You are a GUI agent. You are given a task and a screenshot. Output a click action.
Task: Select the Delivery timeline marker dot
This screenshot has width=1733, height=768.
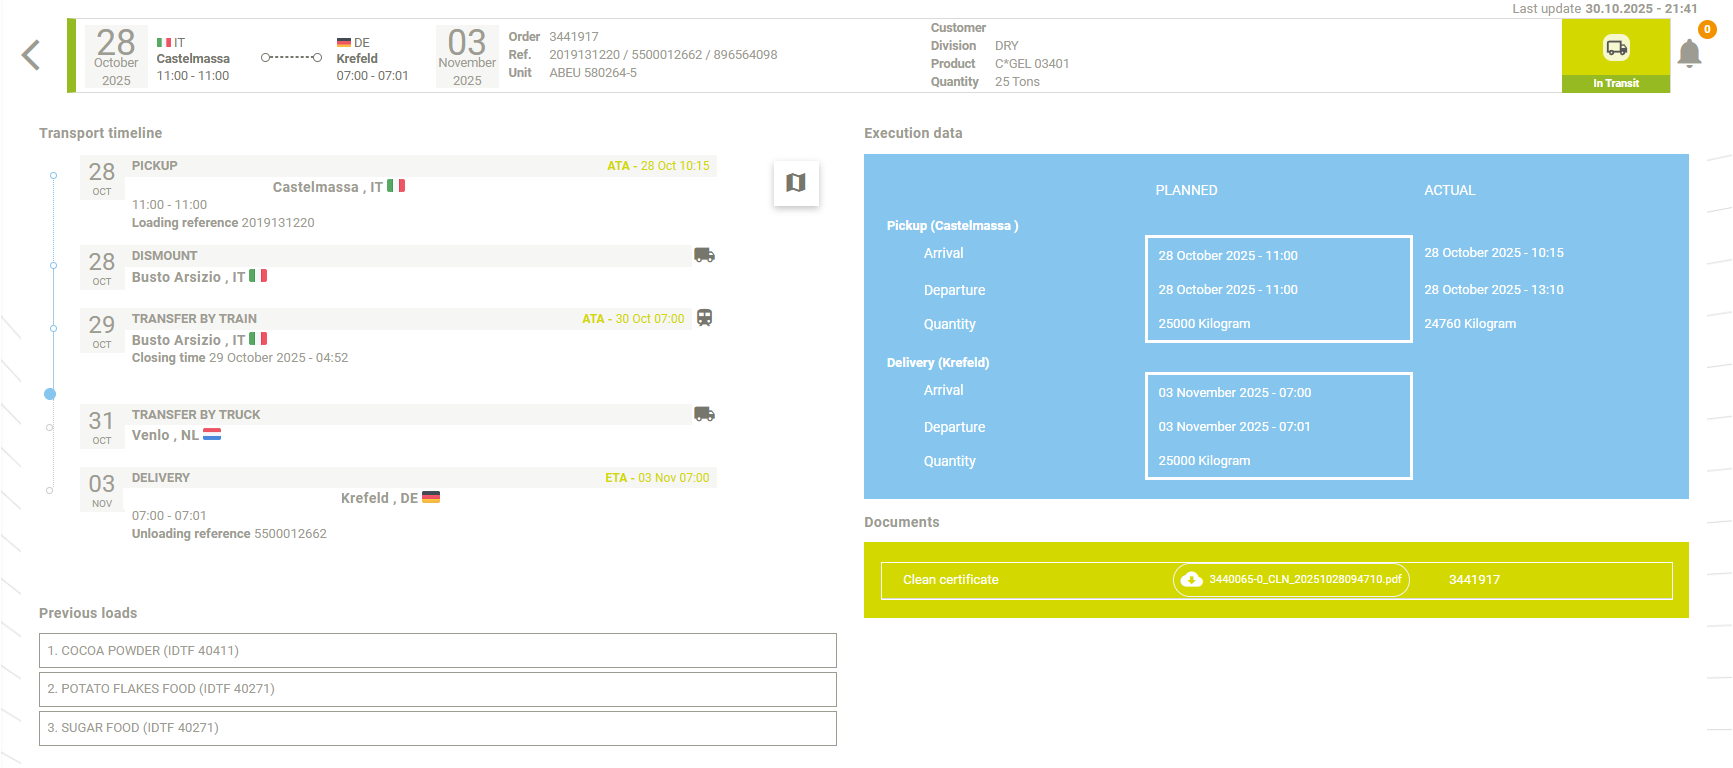tap(49, 490)
